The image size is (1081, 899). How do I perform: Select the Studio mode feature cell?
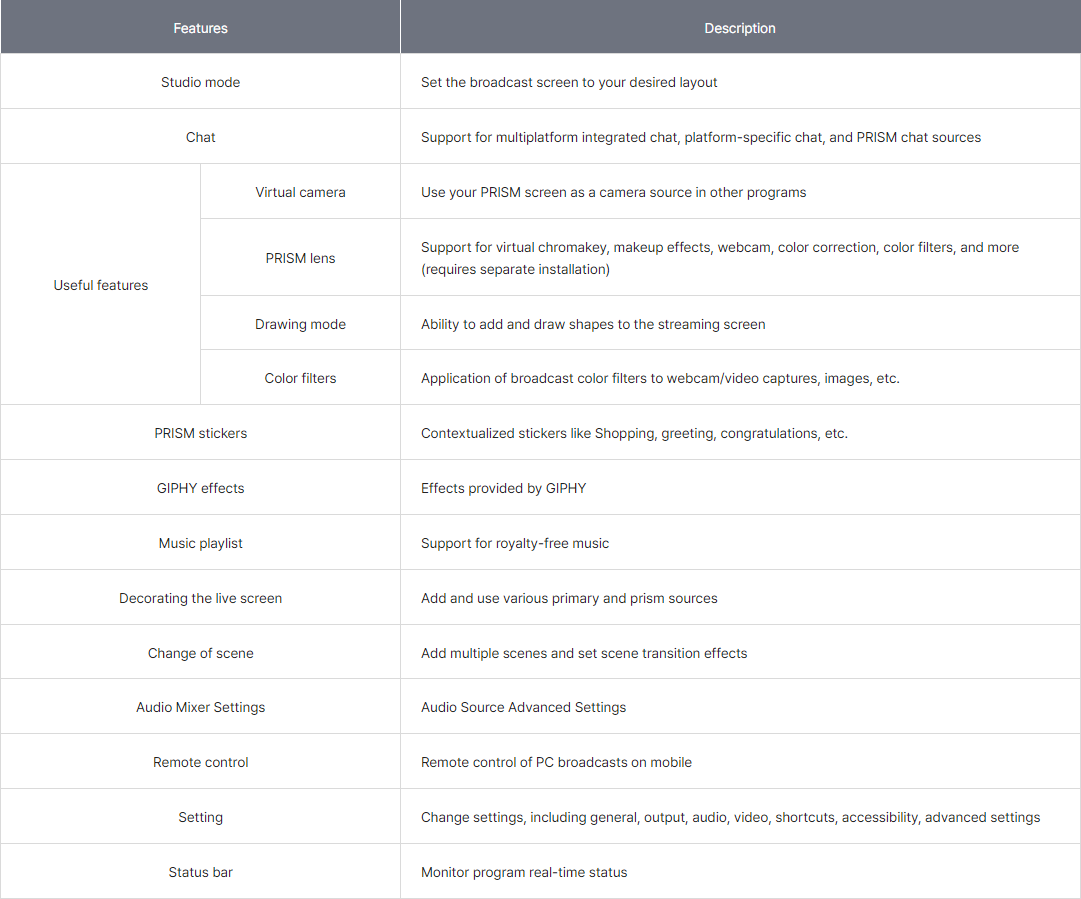pyautogui.click(x=200, y=82)
